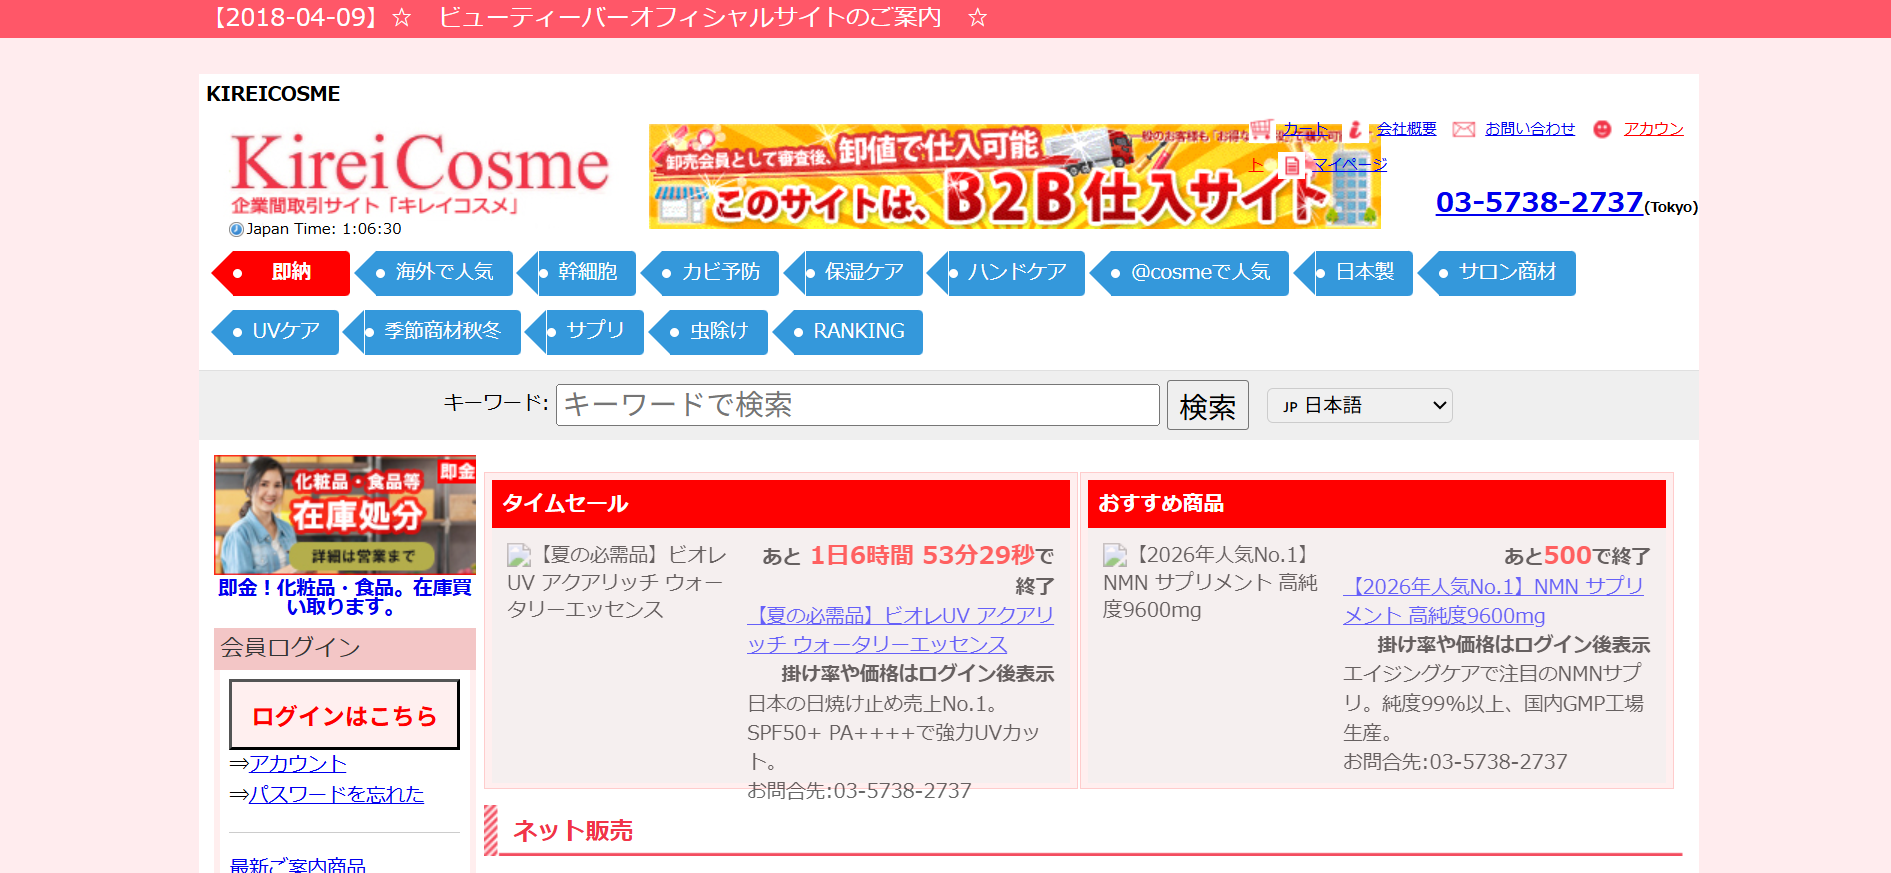Click the 03-5738-2737 phone number link

(1538, 203)
